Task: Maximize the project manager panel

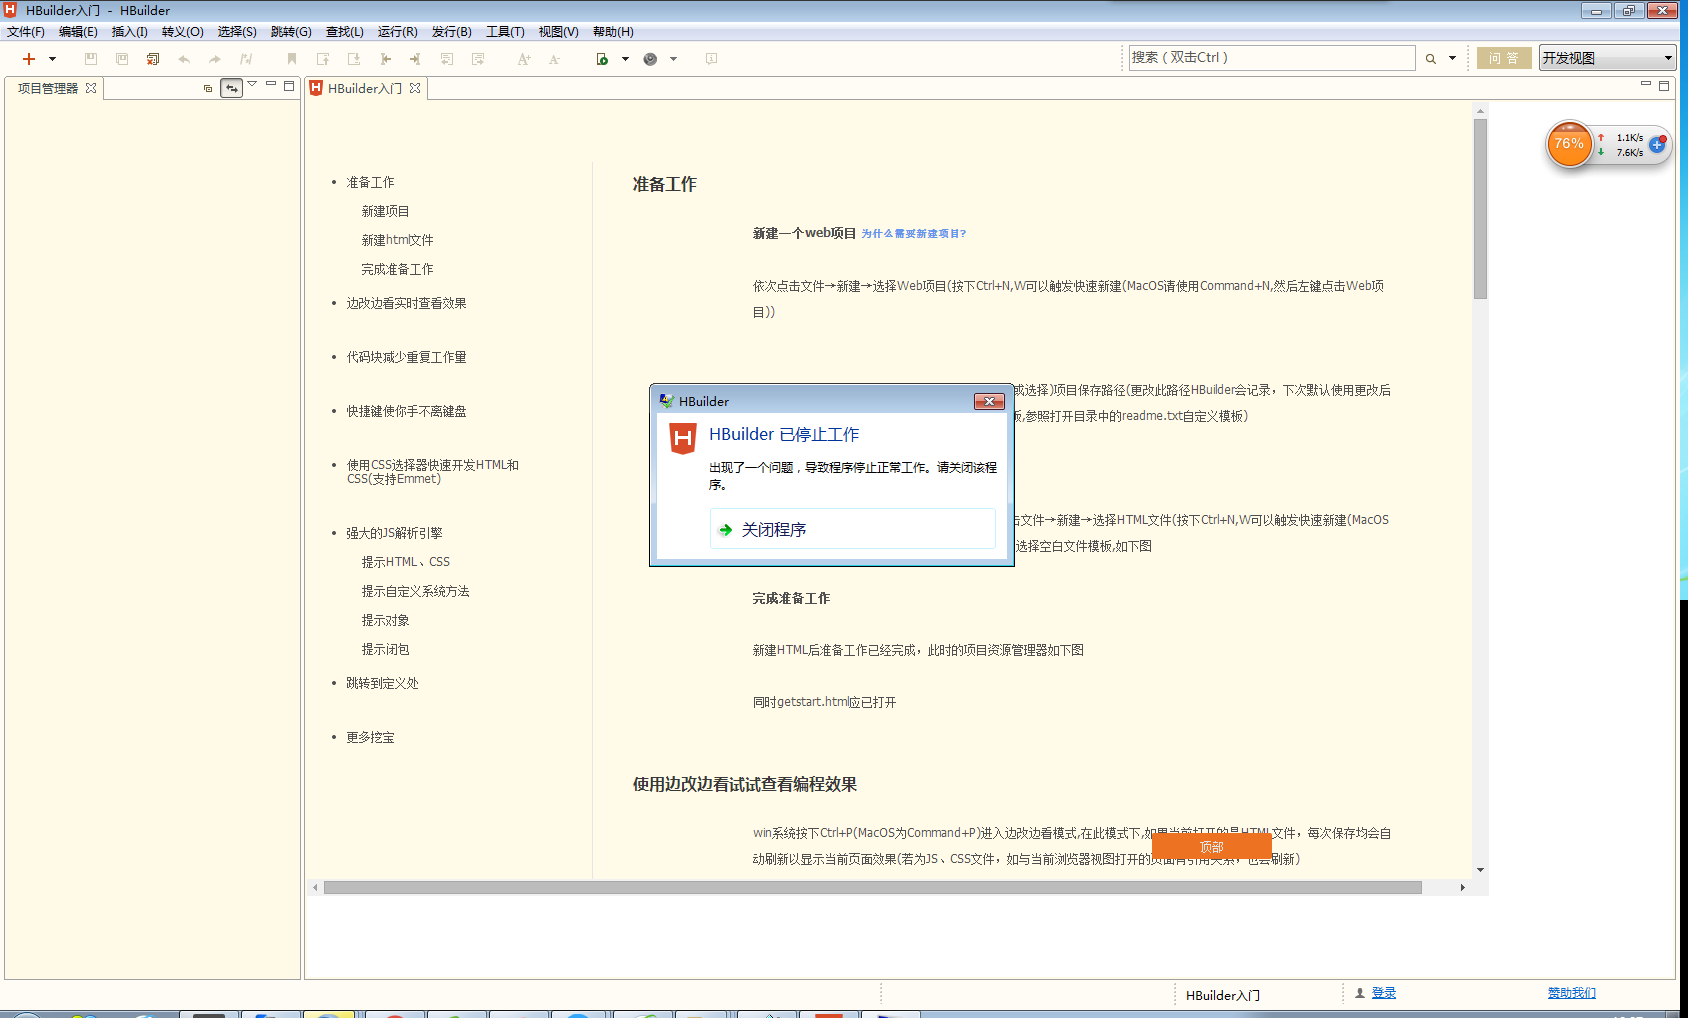Action: pyautogui.click(x=289, y=86)
